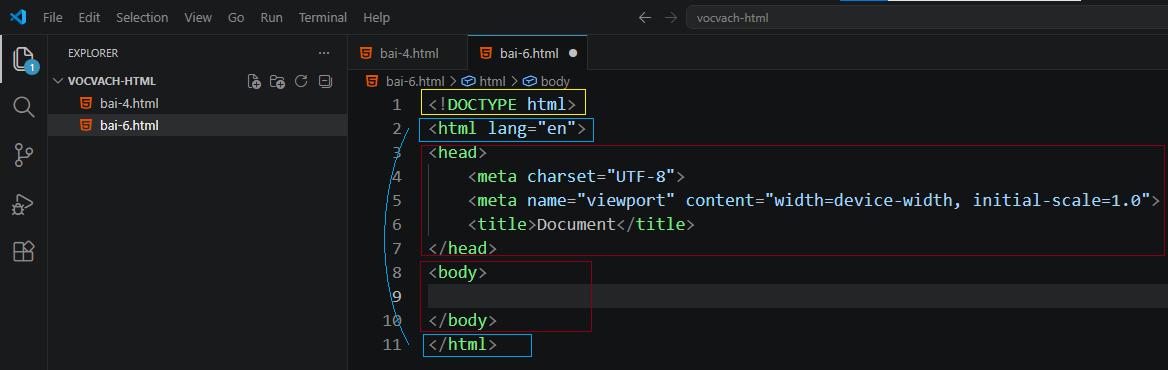Open the View menu
The image size is (1168, 370).
pyautogui.click(x=198, y=17)
